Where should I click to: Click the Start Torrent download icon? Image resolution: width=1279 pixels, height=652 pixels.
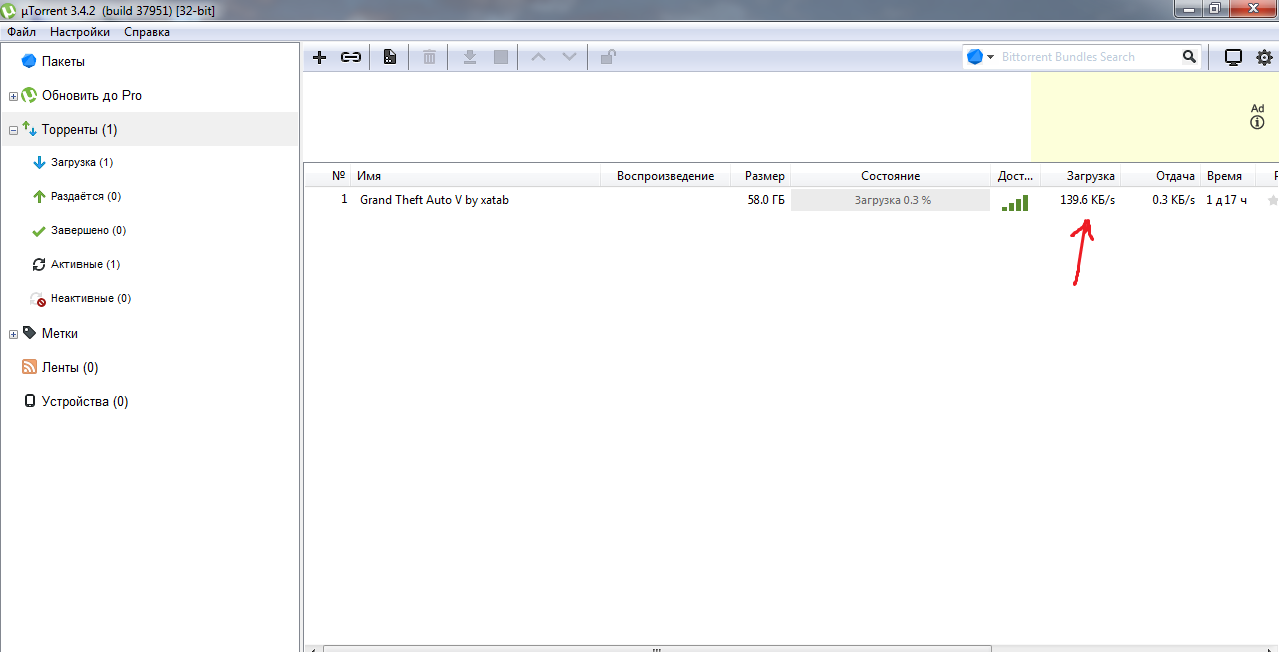coord(469,57)
